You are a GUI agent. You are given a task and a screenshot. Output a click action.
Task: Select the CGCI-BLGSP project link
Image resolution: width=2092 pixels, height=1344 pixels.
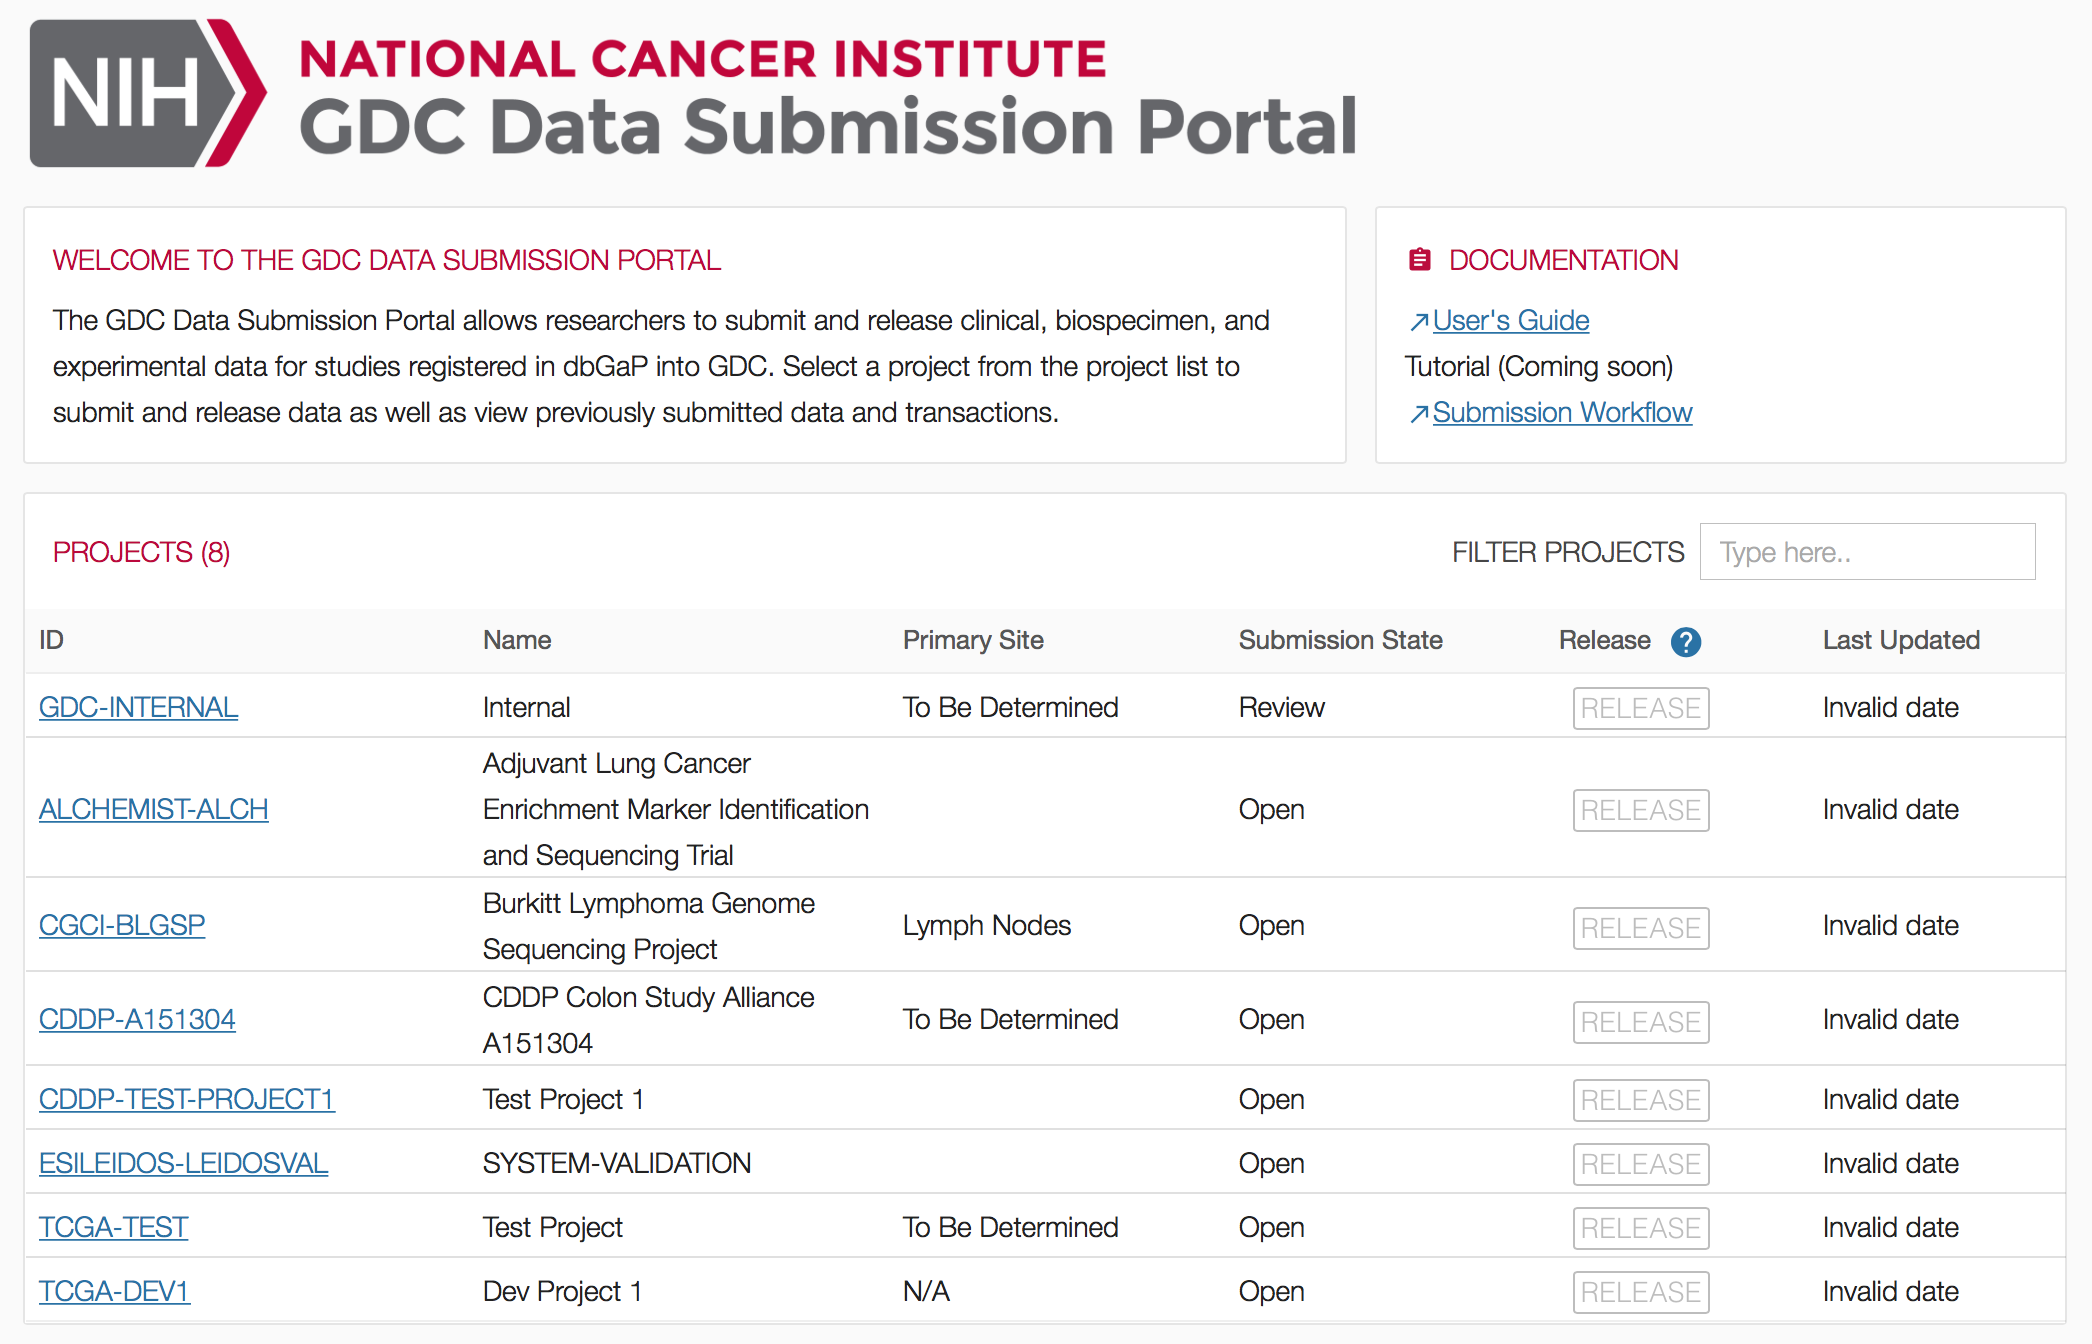point(122,925)
